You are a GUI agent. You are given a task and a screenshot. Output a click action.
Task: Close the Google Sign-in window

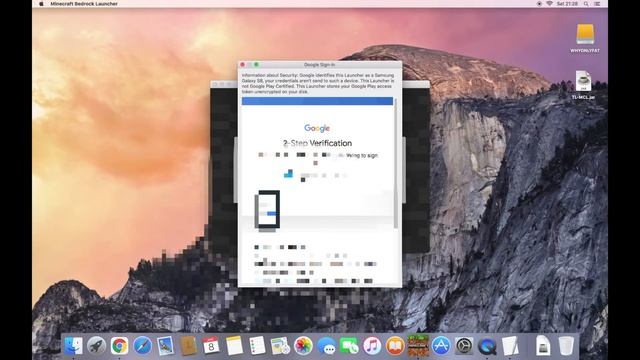point(243,64)
